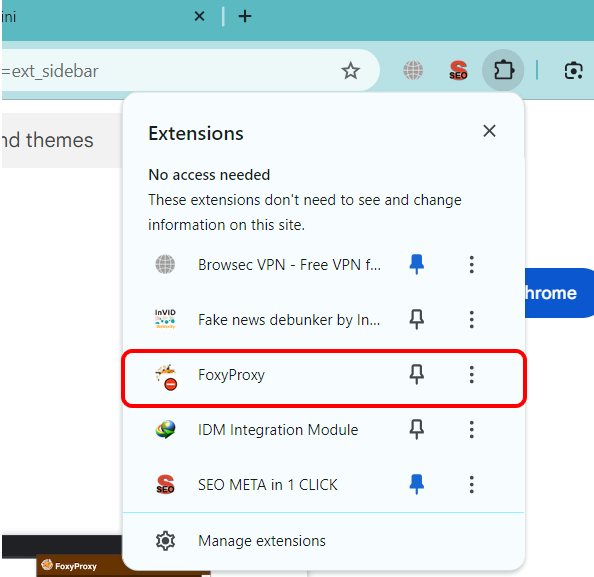Viewport: 594px width, 577px height.
Task: Close the Extensions popup
Action: [489, 131]
